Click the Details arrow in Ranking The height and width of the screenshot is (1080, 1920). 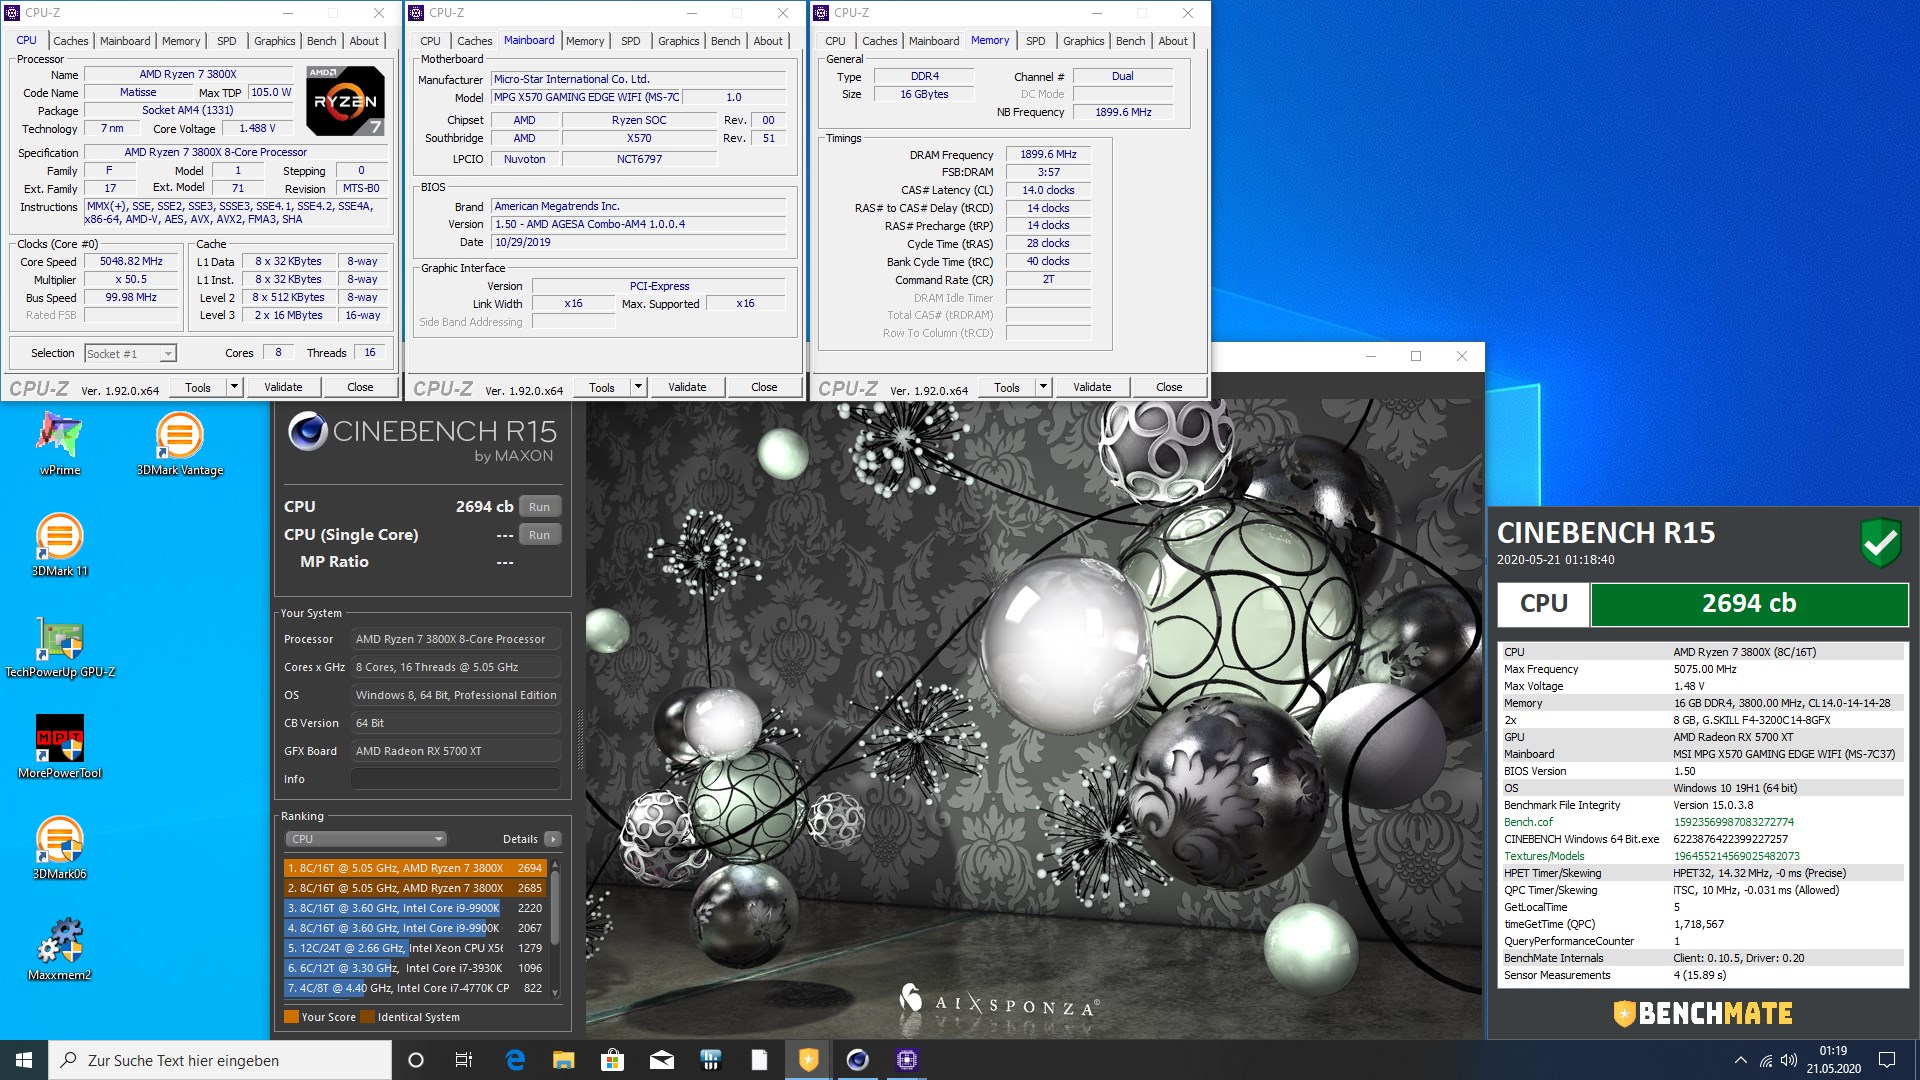[553, 839]
